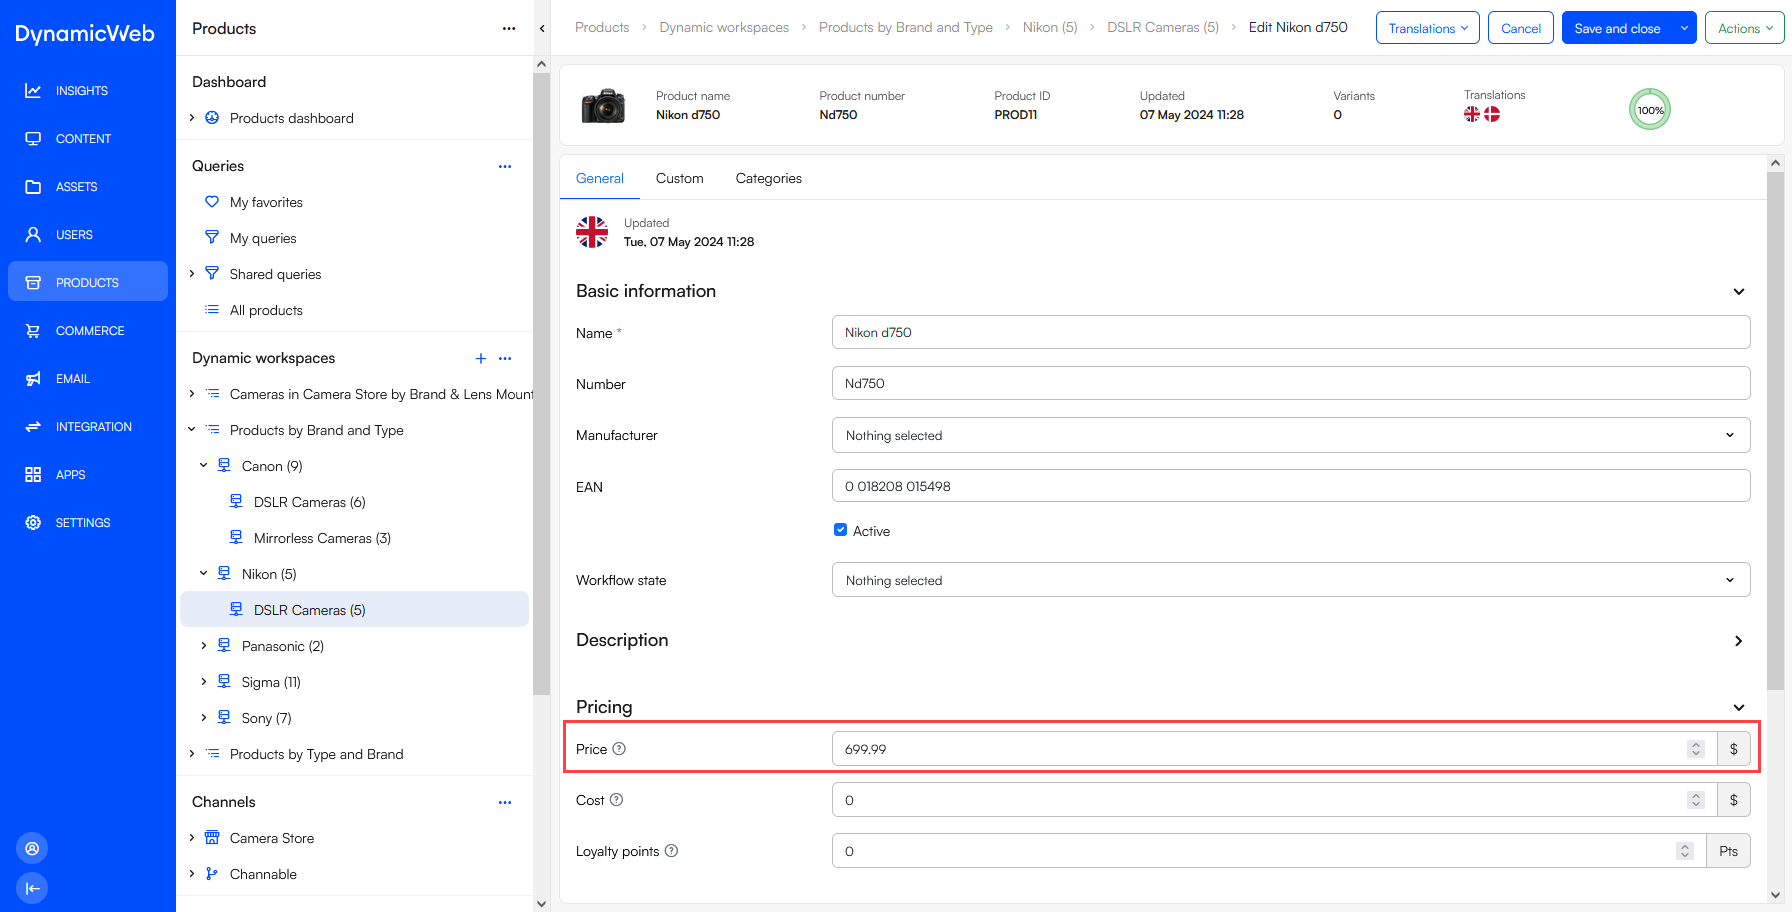Click the Price help icon
1792x912 pixels.
(x=619, y=749)
